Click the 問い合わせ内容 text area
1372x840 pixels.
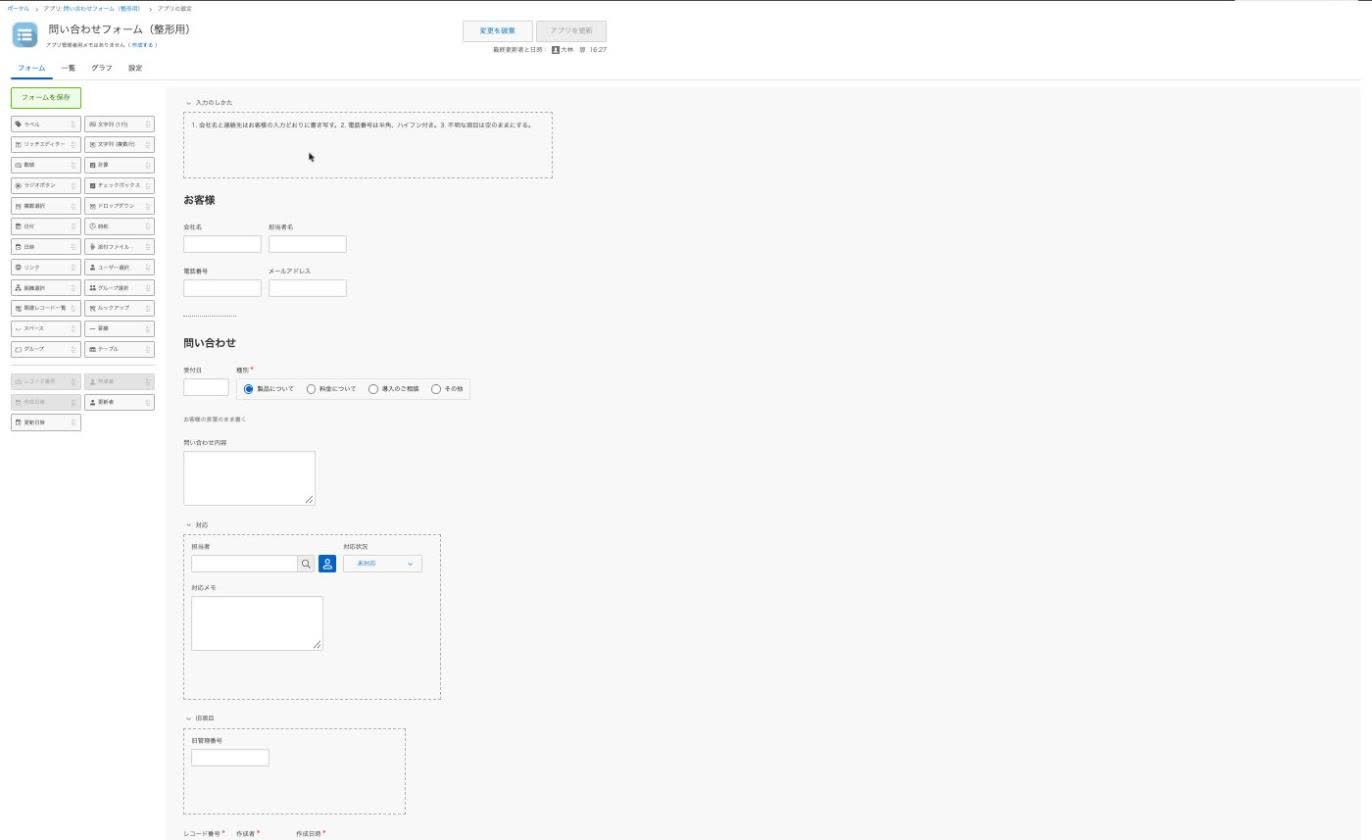[x=249, y=478]
